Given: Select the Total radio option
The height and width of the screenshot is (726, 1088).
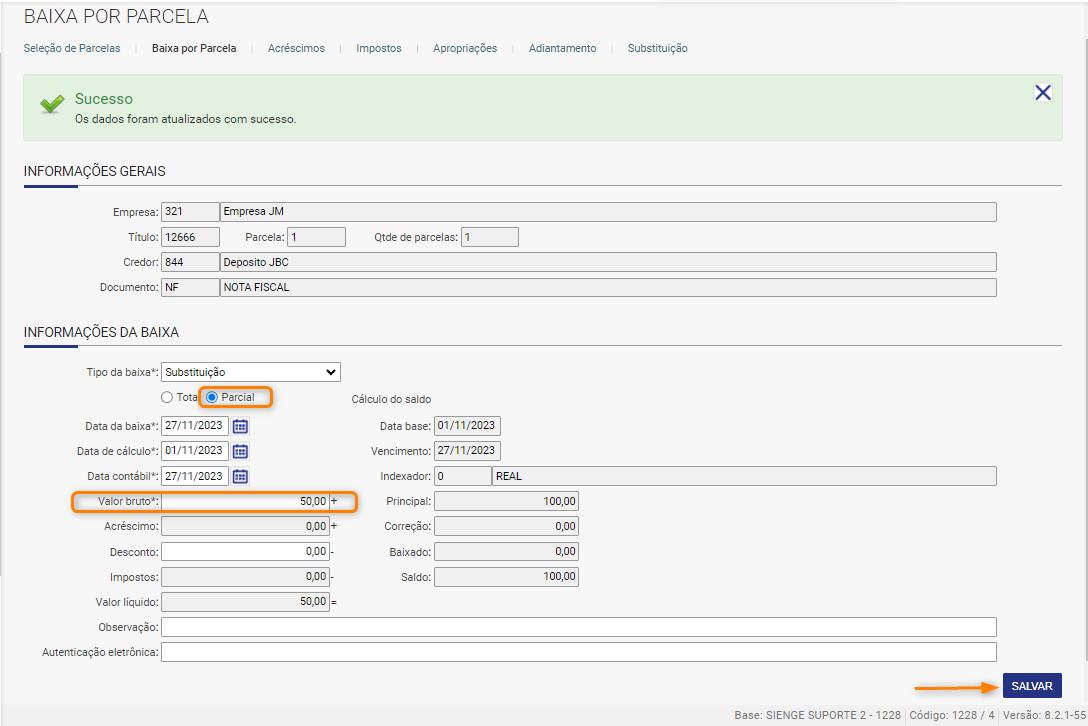Looking at the screenshot, I should pos(167,398).
